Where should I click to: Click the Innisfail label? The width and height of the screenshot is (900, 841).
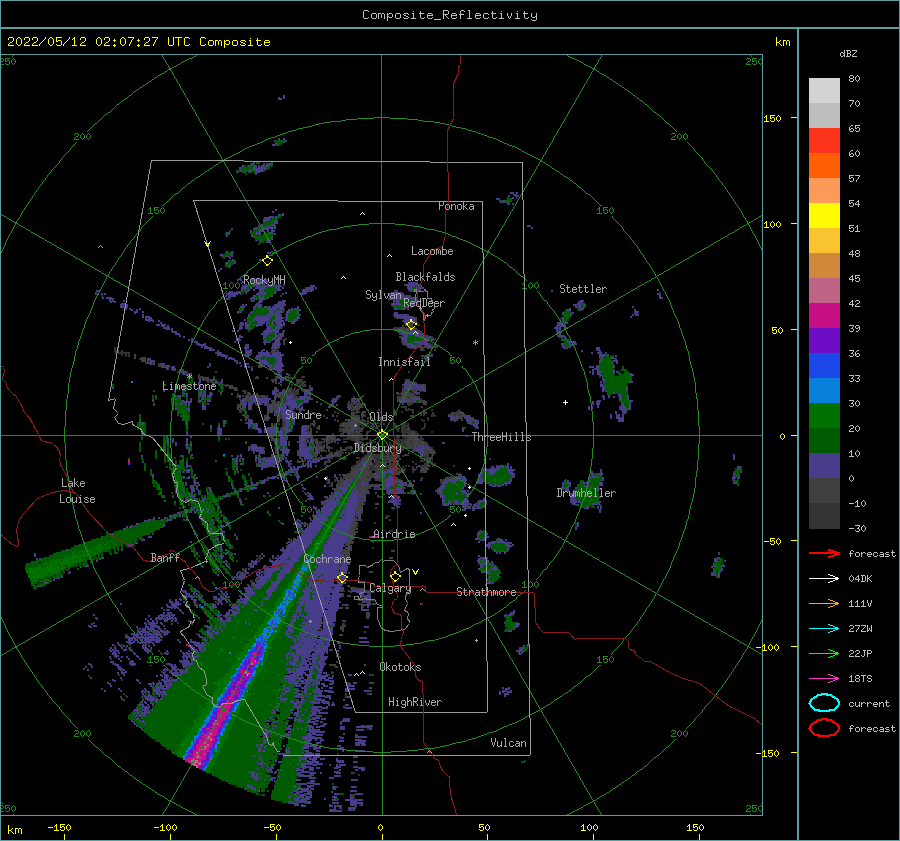(x=404, y=362)
